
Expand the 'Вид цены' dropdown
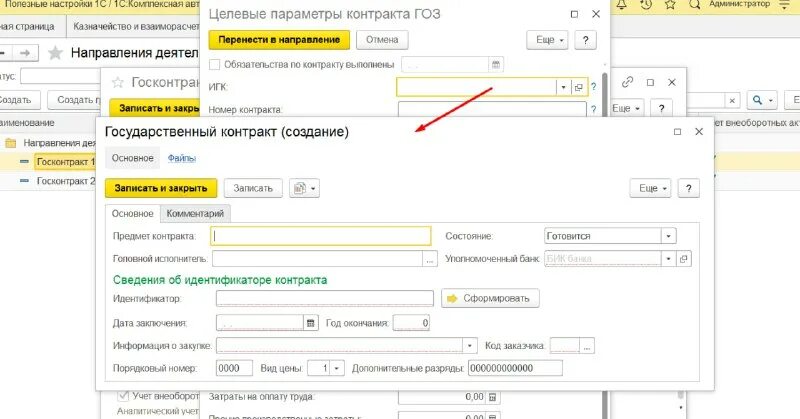click(x=337, y=368)
